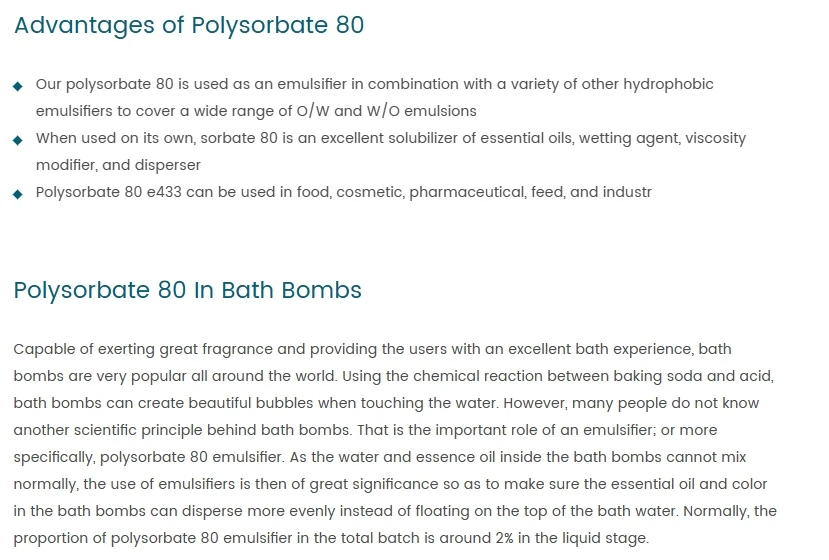Click the line "emulsifiers to cover a wide range"
Image resolution: width=829 pixels, height=560 pixels.
(256, 112)
